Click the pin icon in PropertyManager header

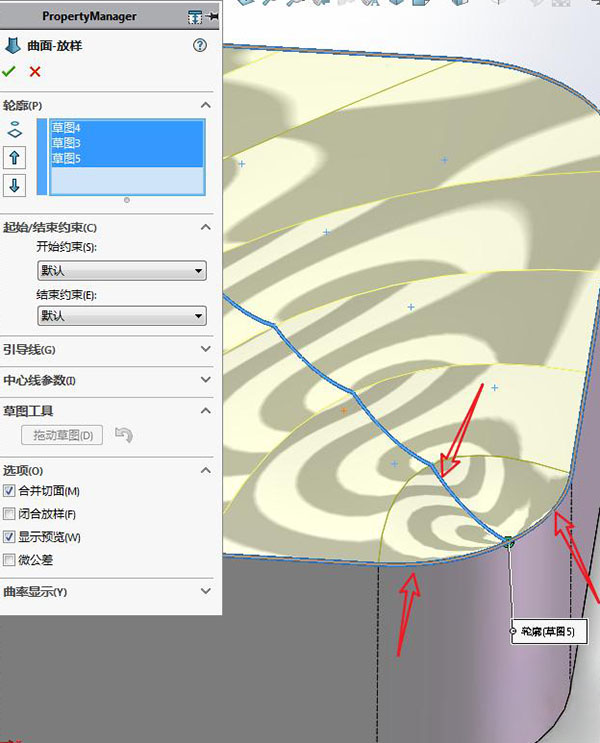213,16
